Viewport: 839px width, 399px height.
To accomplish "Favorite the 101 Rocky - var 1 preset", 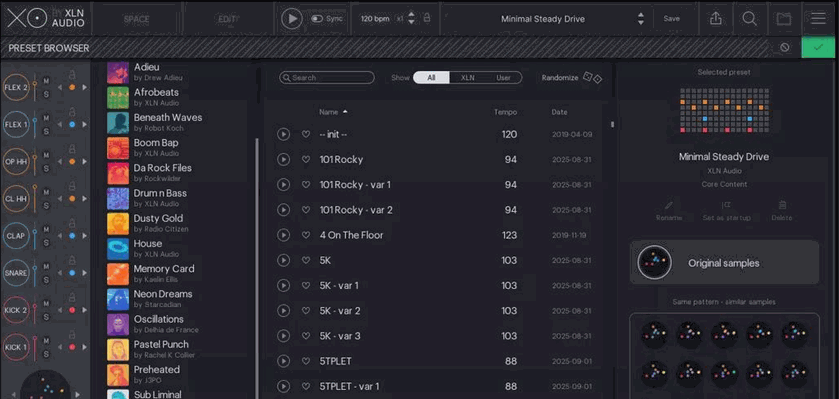I will [x=306, y=185].
